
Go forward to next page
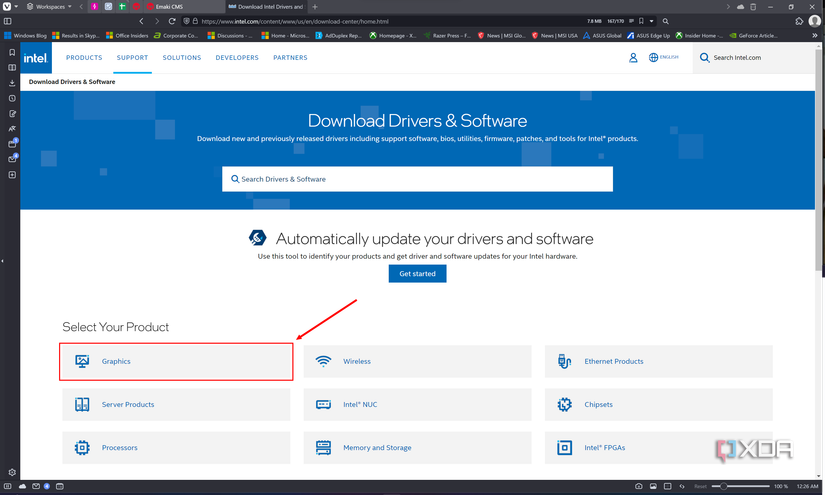tap(156, 21)
